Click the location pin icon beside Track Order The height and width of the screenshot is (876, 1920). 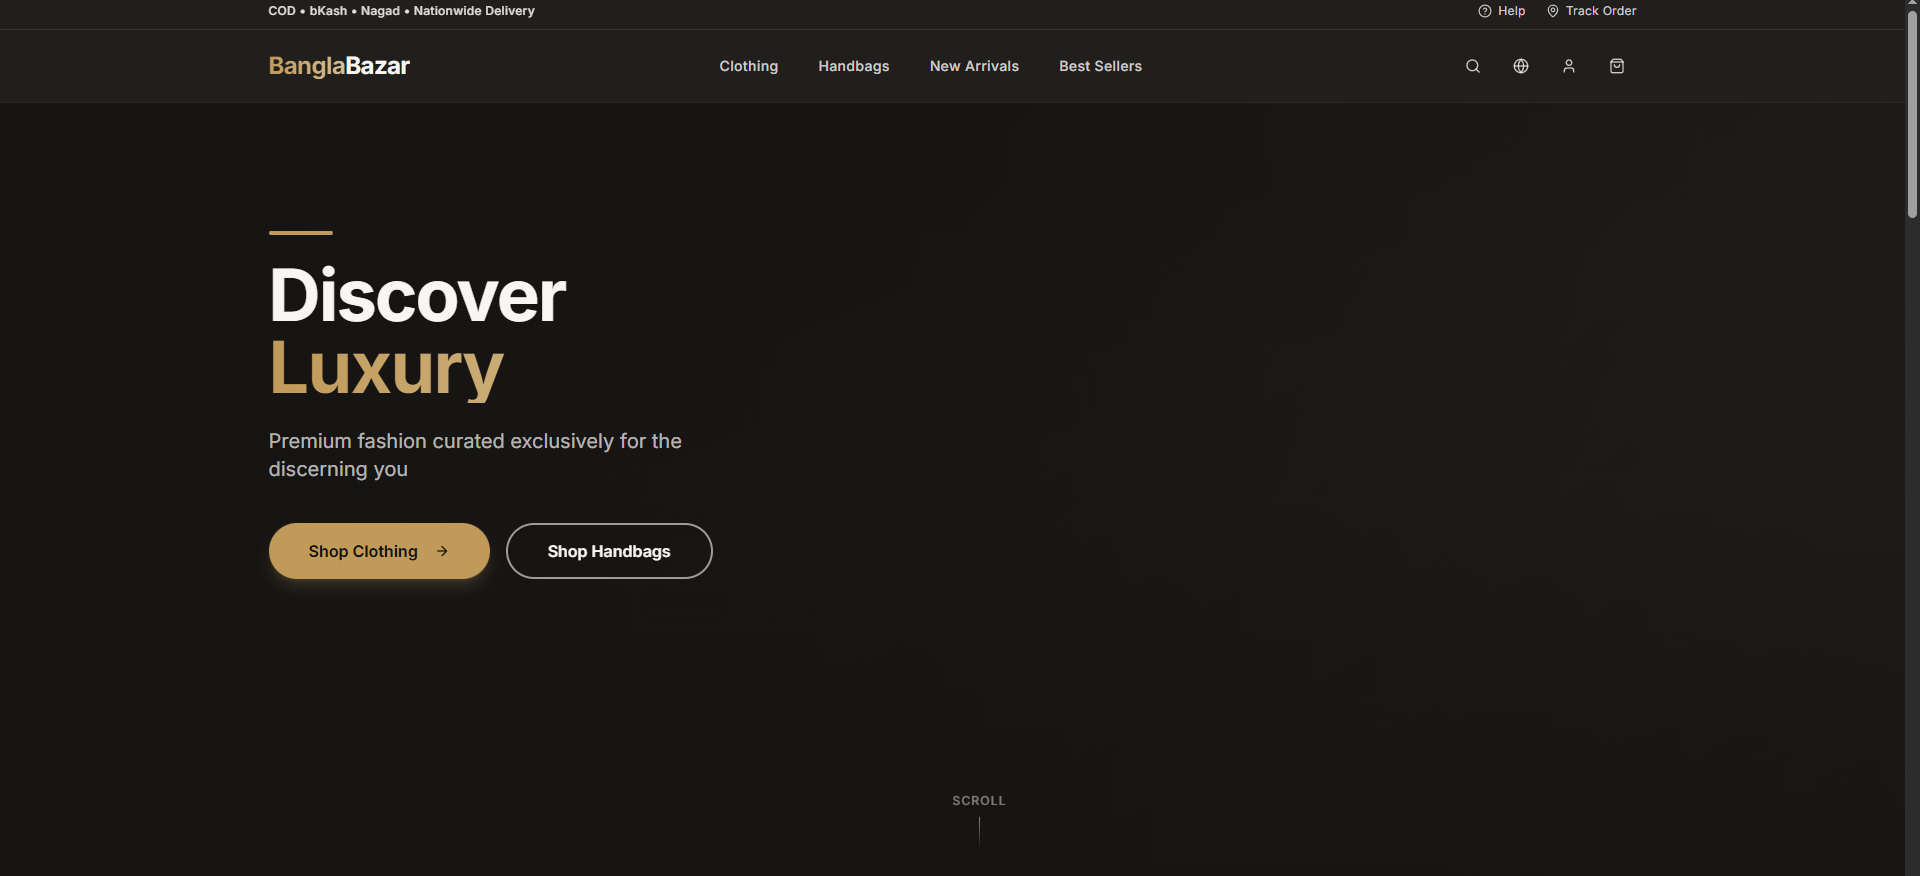pyautogui.click(x=1552, y=11)
